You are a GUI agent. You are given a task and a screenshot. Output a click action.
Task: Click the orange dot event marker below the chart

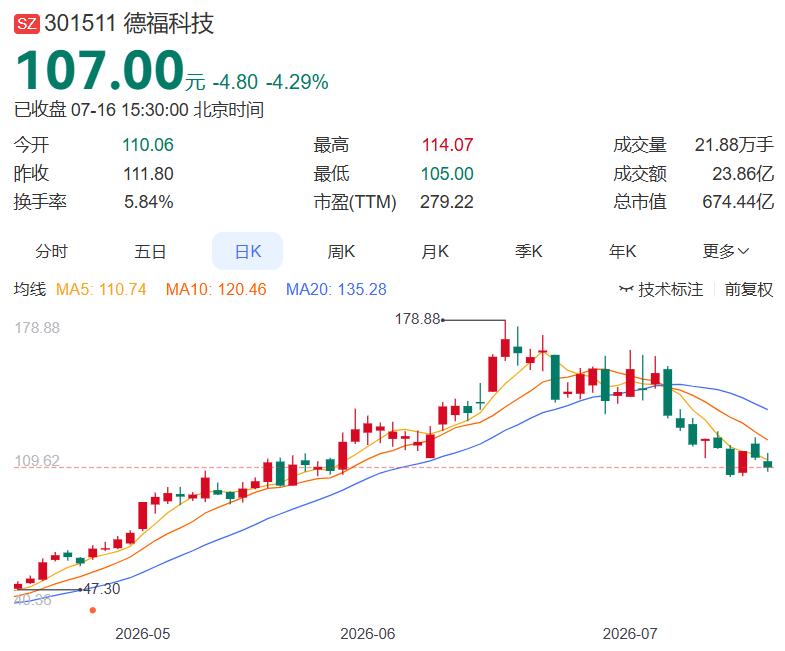93,610
